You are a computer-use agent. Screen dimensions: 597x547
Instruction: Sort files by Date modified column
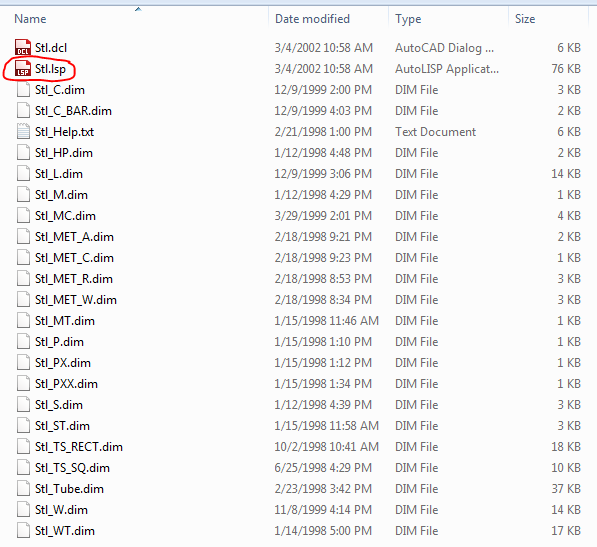[312, 19]
